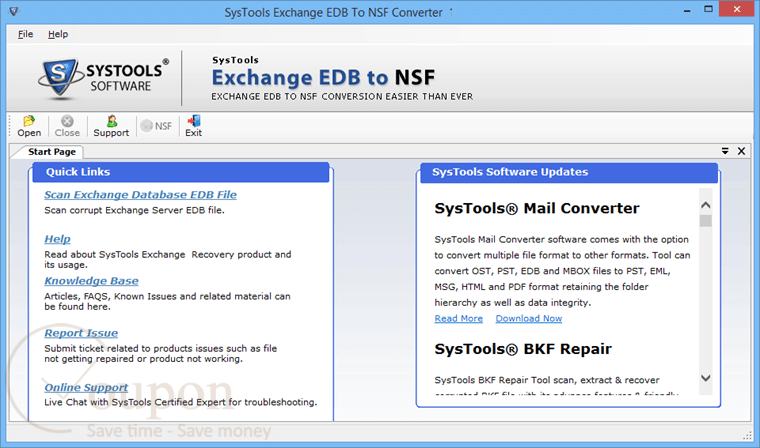Select the Start Page tab

click(51, 152)
